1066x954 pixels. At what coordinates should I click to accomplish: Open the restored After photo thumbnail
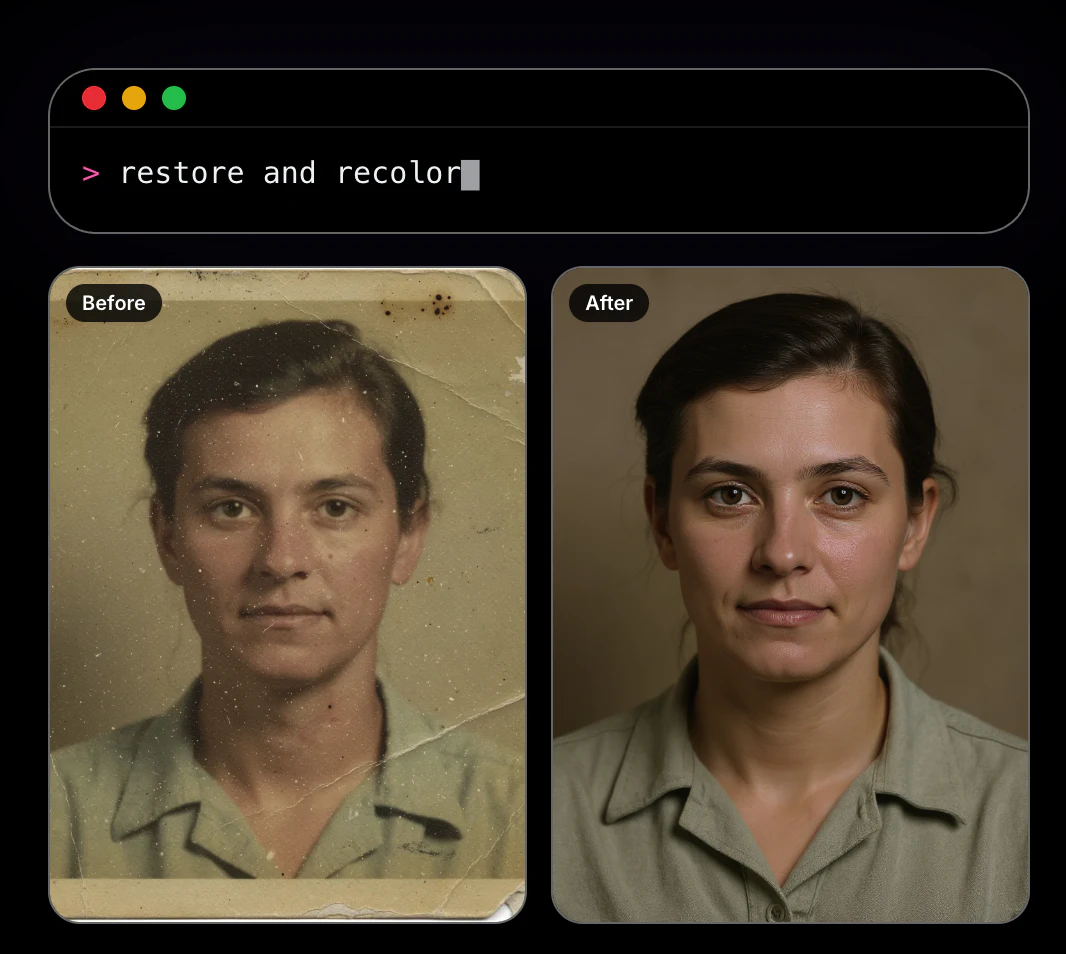click(790, 595)
